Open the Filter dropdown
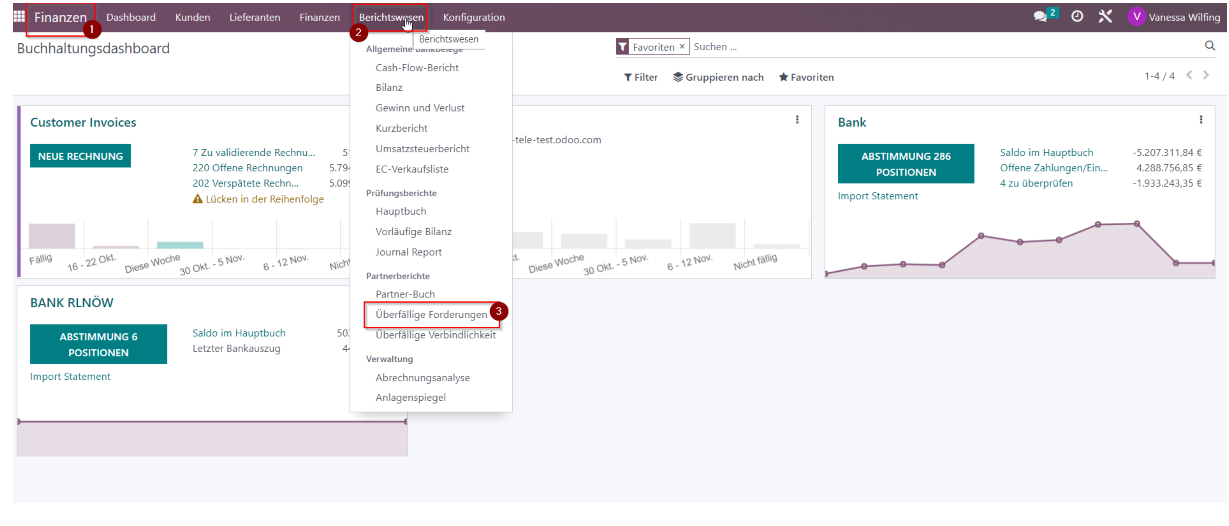The width and height of the screenshot is (1229, 526). (x=641, y=77)
